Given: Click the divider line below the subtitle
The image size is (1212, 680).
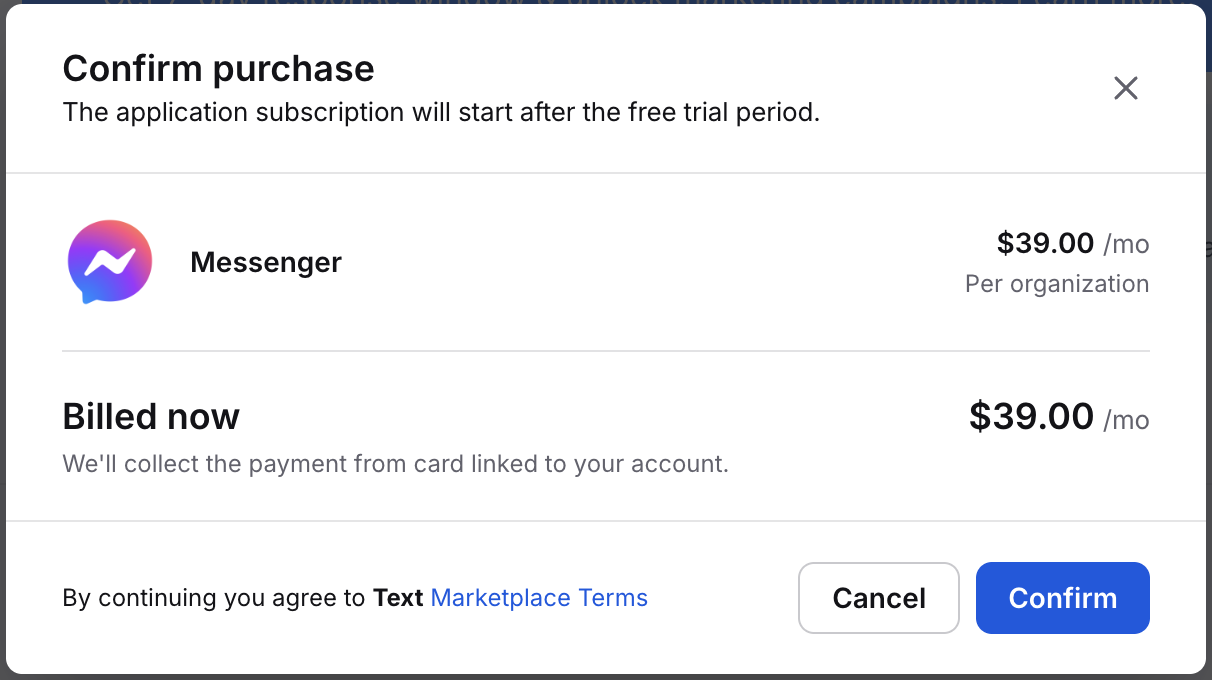Looking at the screenshot, I should [606, 173].
